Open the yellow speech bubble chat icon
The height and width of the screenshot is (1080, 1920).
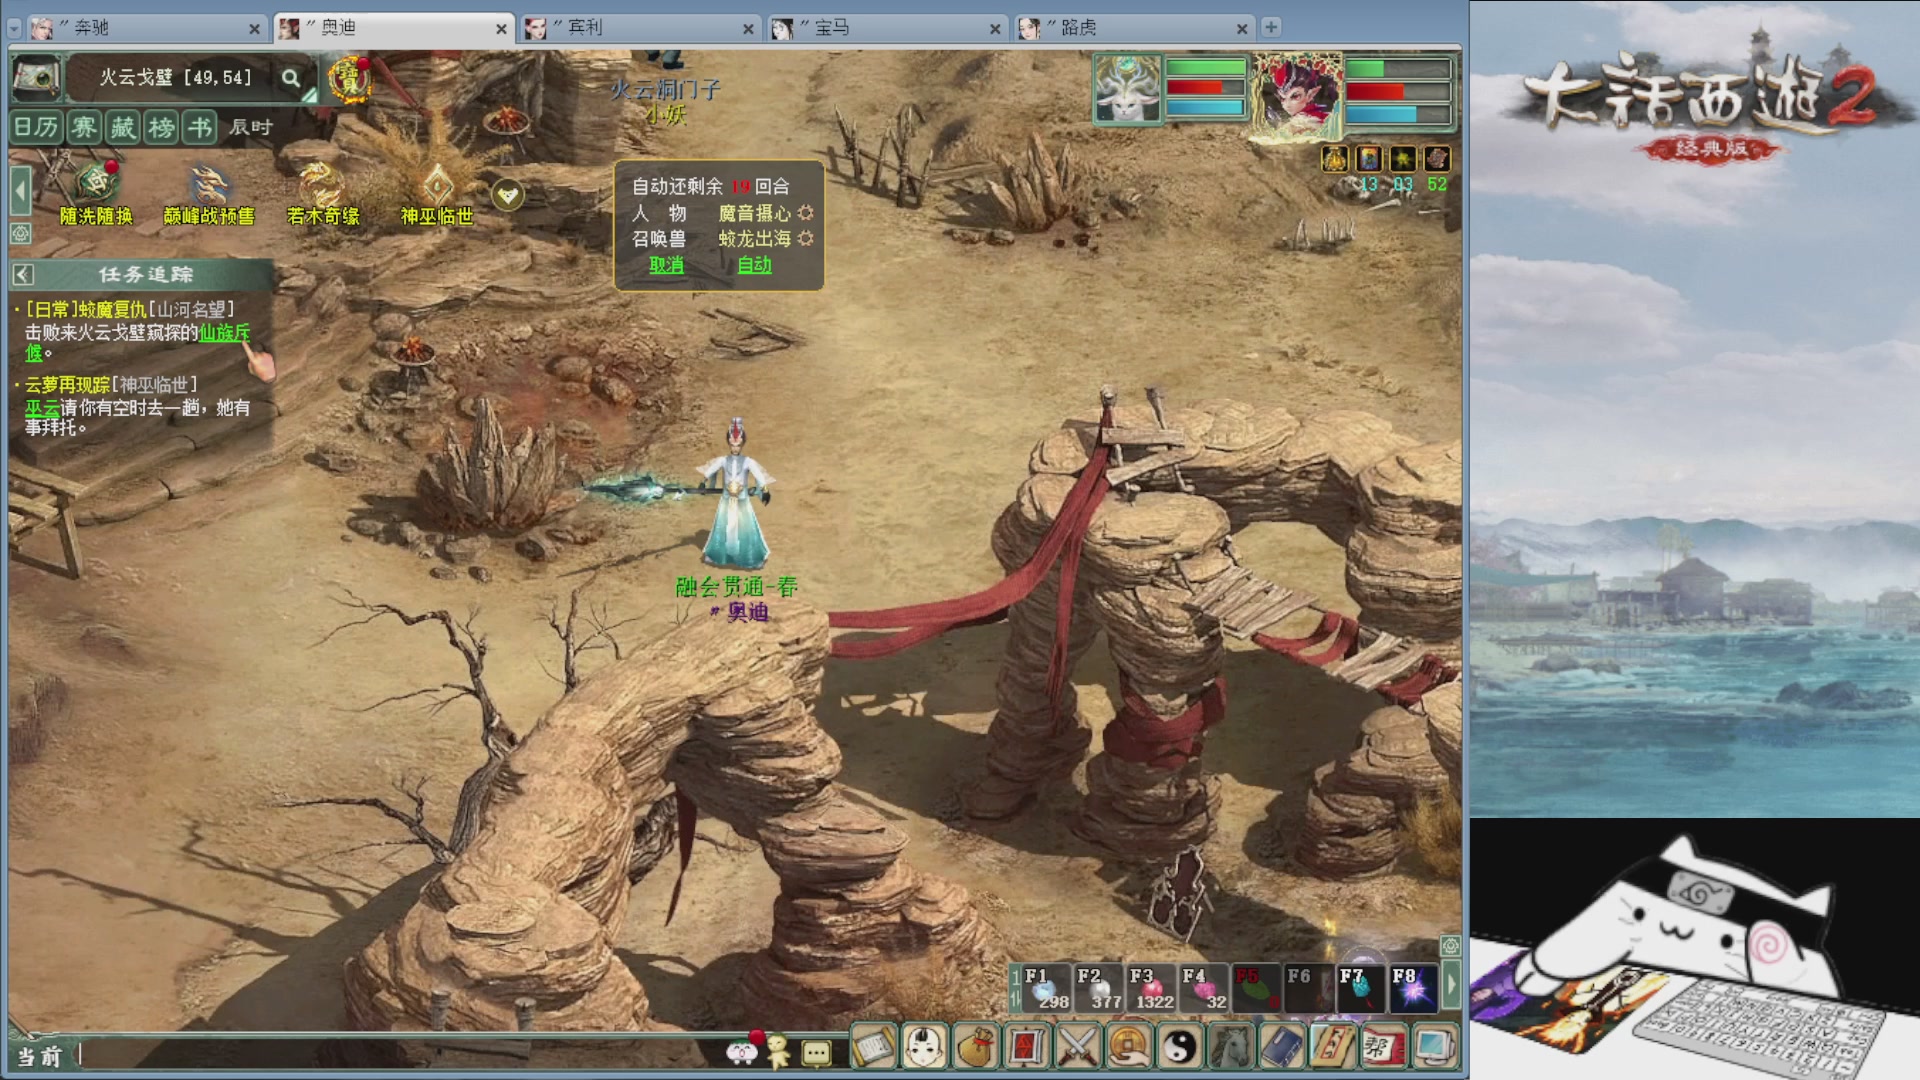[816, 1053]
